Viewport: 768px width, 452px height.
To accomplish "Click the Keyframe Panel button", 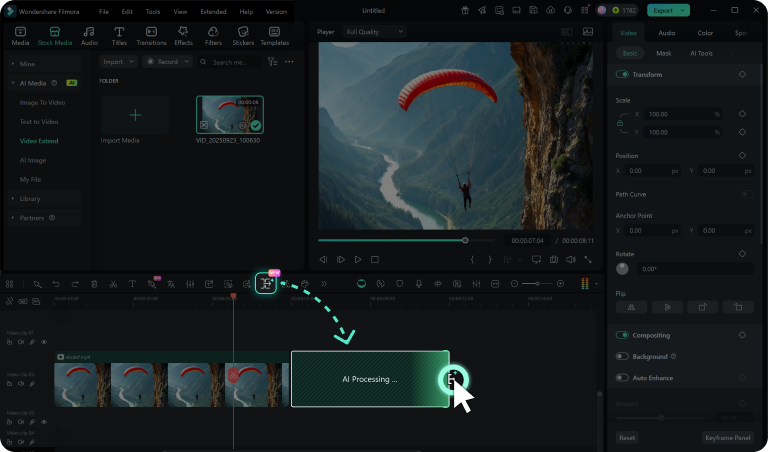I will point(727,437).
